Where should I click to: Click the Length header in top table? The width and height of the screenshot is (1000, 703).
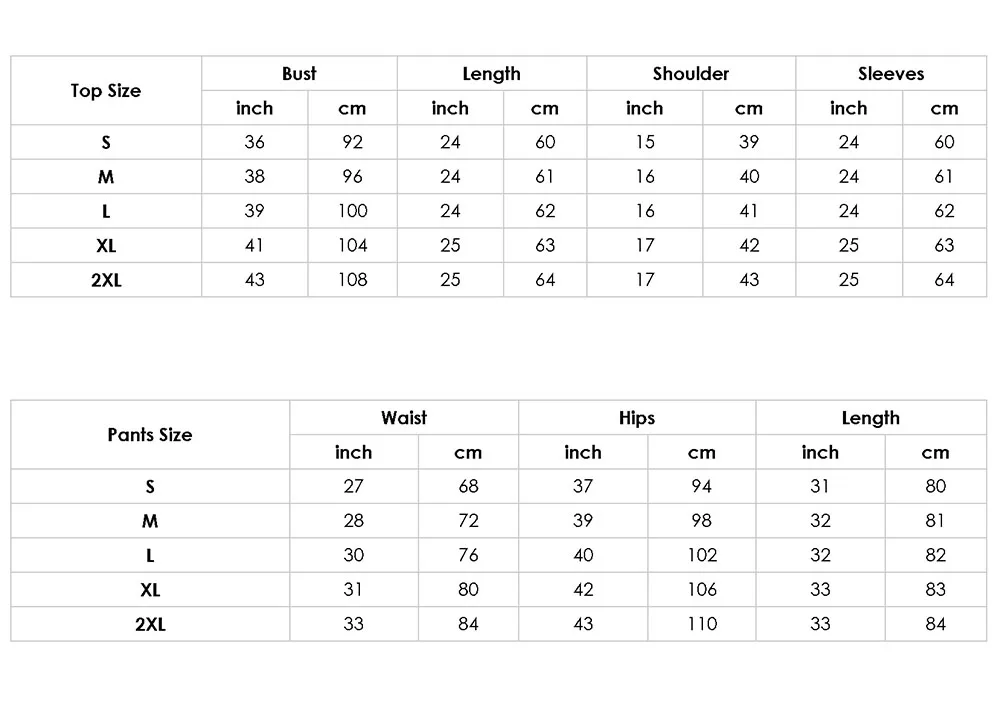pyautogui.click(x=491, y=73)
